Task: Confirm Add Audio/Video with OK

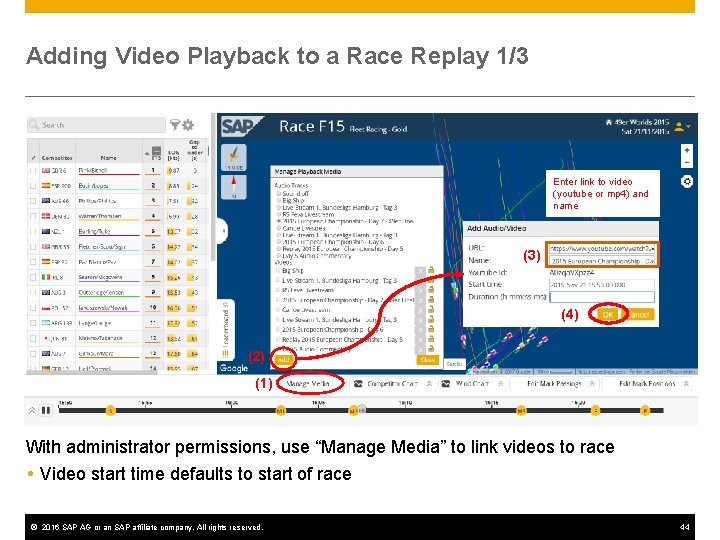Action: click(608, 315)
